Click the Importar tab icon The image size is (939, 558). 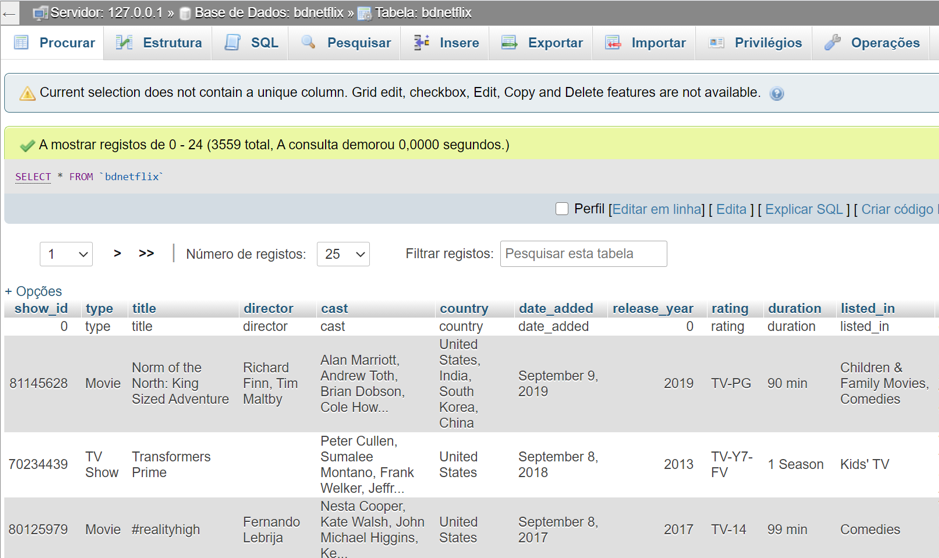[613, 43]
